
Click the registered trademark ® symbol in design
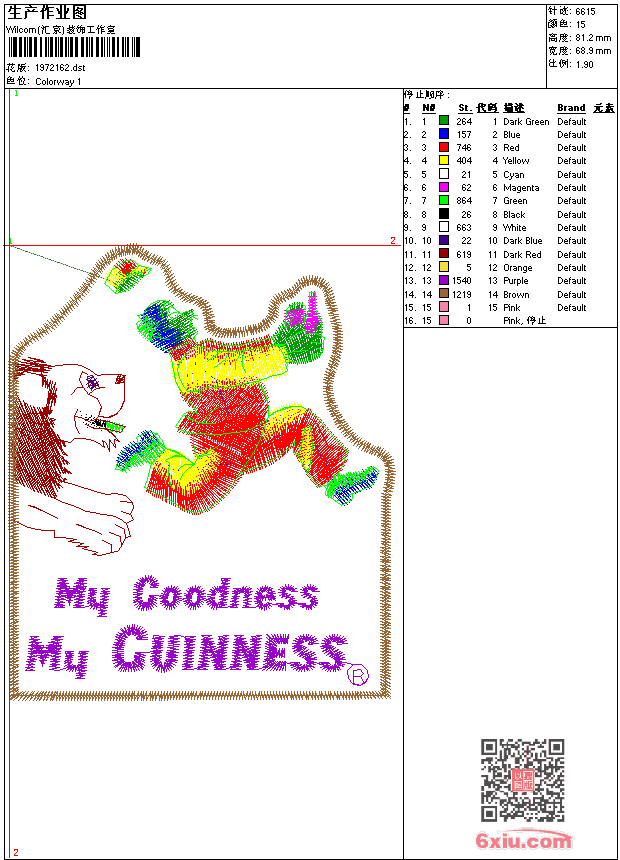pos(358,675)
